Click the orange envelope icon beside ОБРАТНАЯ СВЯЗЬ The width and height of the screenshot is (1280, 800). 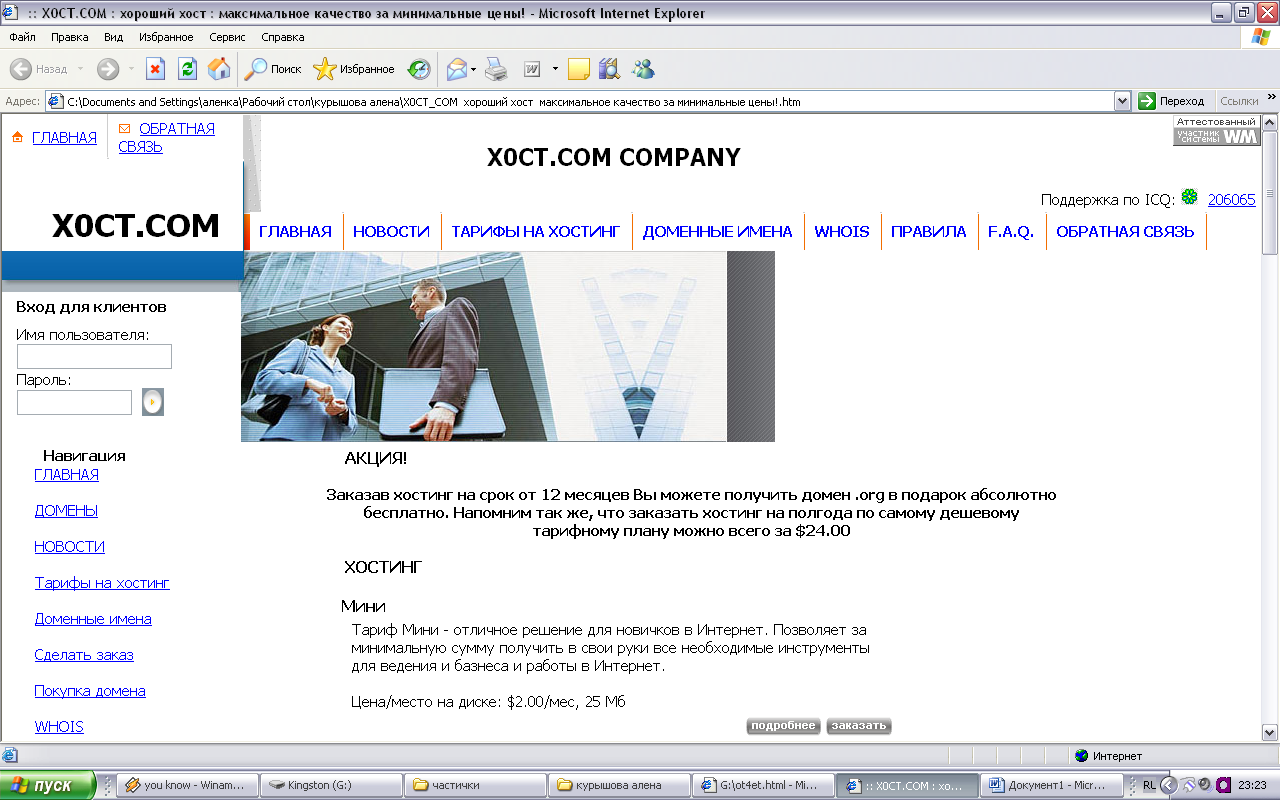point(125,128)
